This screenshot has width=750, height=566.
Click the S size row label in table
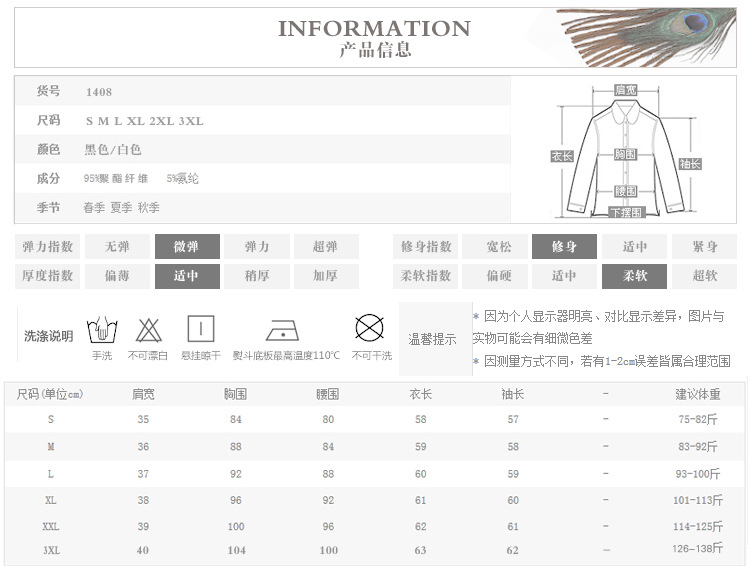tap(51, 420)
